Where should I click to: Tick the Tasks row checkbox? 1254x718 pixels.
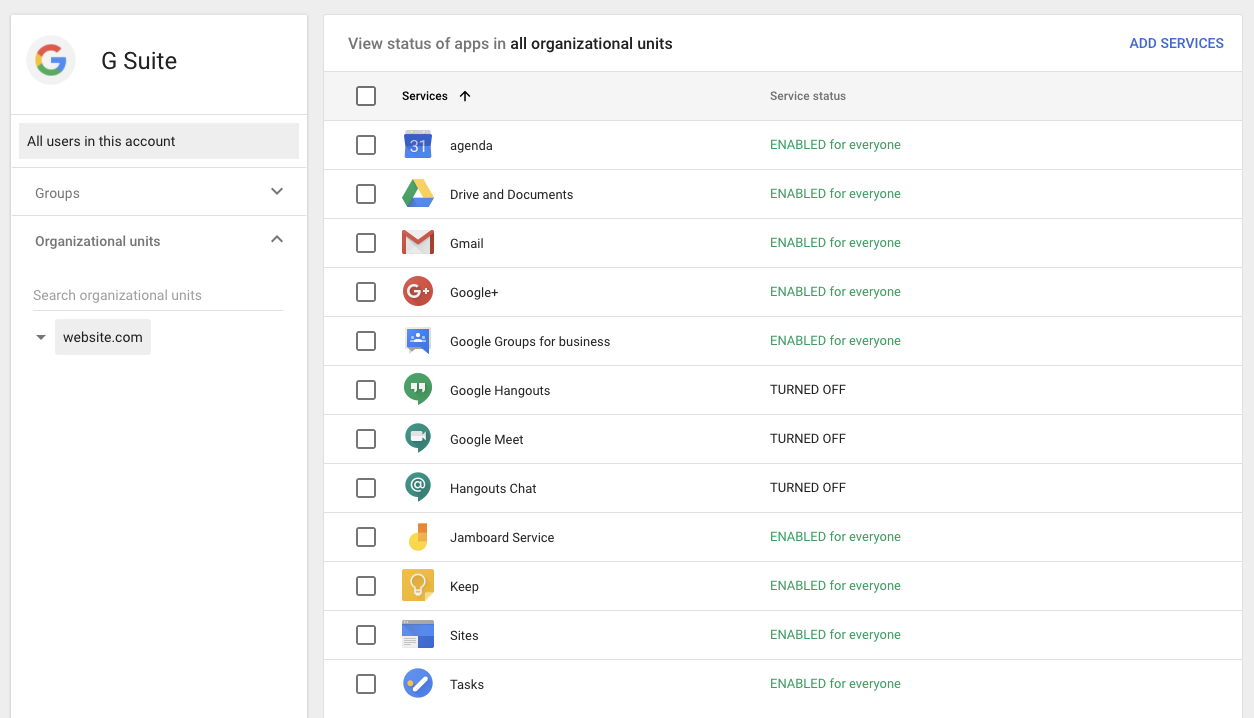(x=366, y=684)
